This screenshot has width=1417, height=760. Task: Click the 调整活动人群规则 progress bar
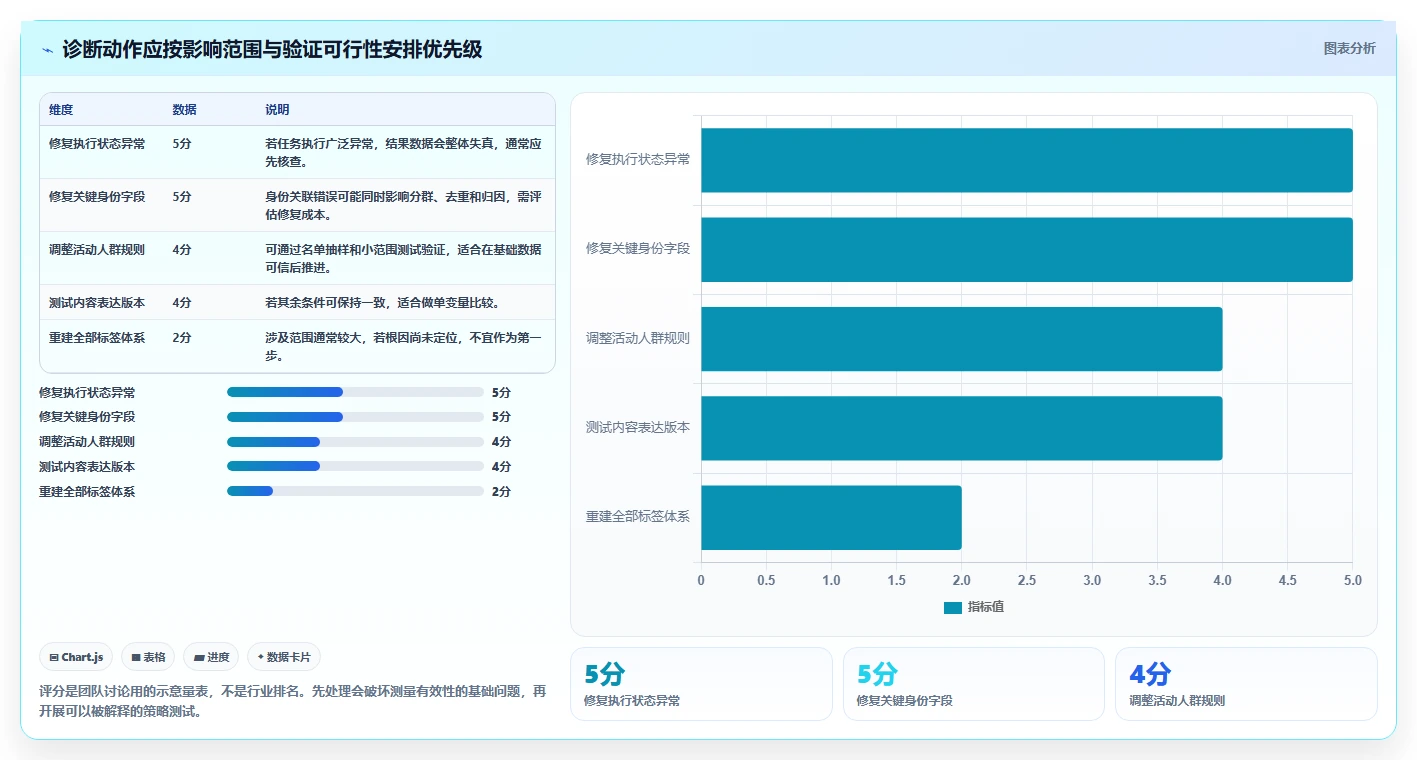(355, 442)
